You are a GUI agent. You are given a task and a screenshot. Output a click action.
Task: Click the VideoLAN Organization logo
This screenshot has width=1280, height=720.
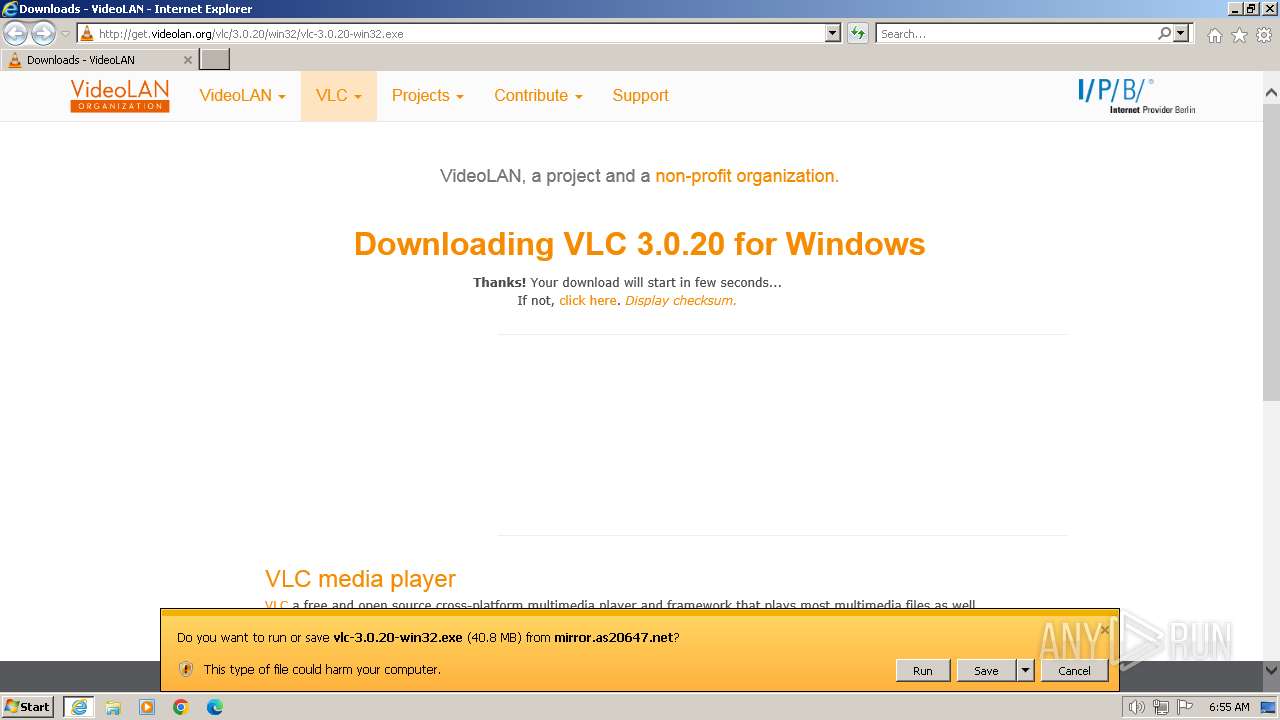(120, 96)
